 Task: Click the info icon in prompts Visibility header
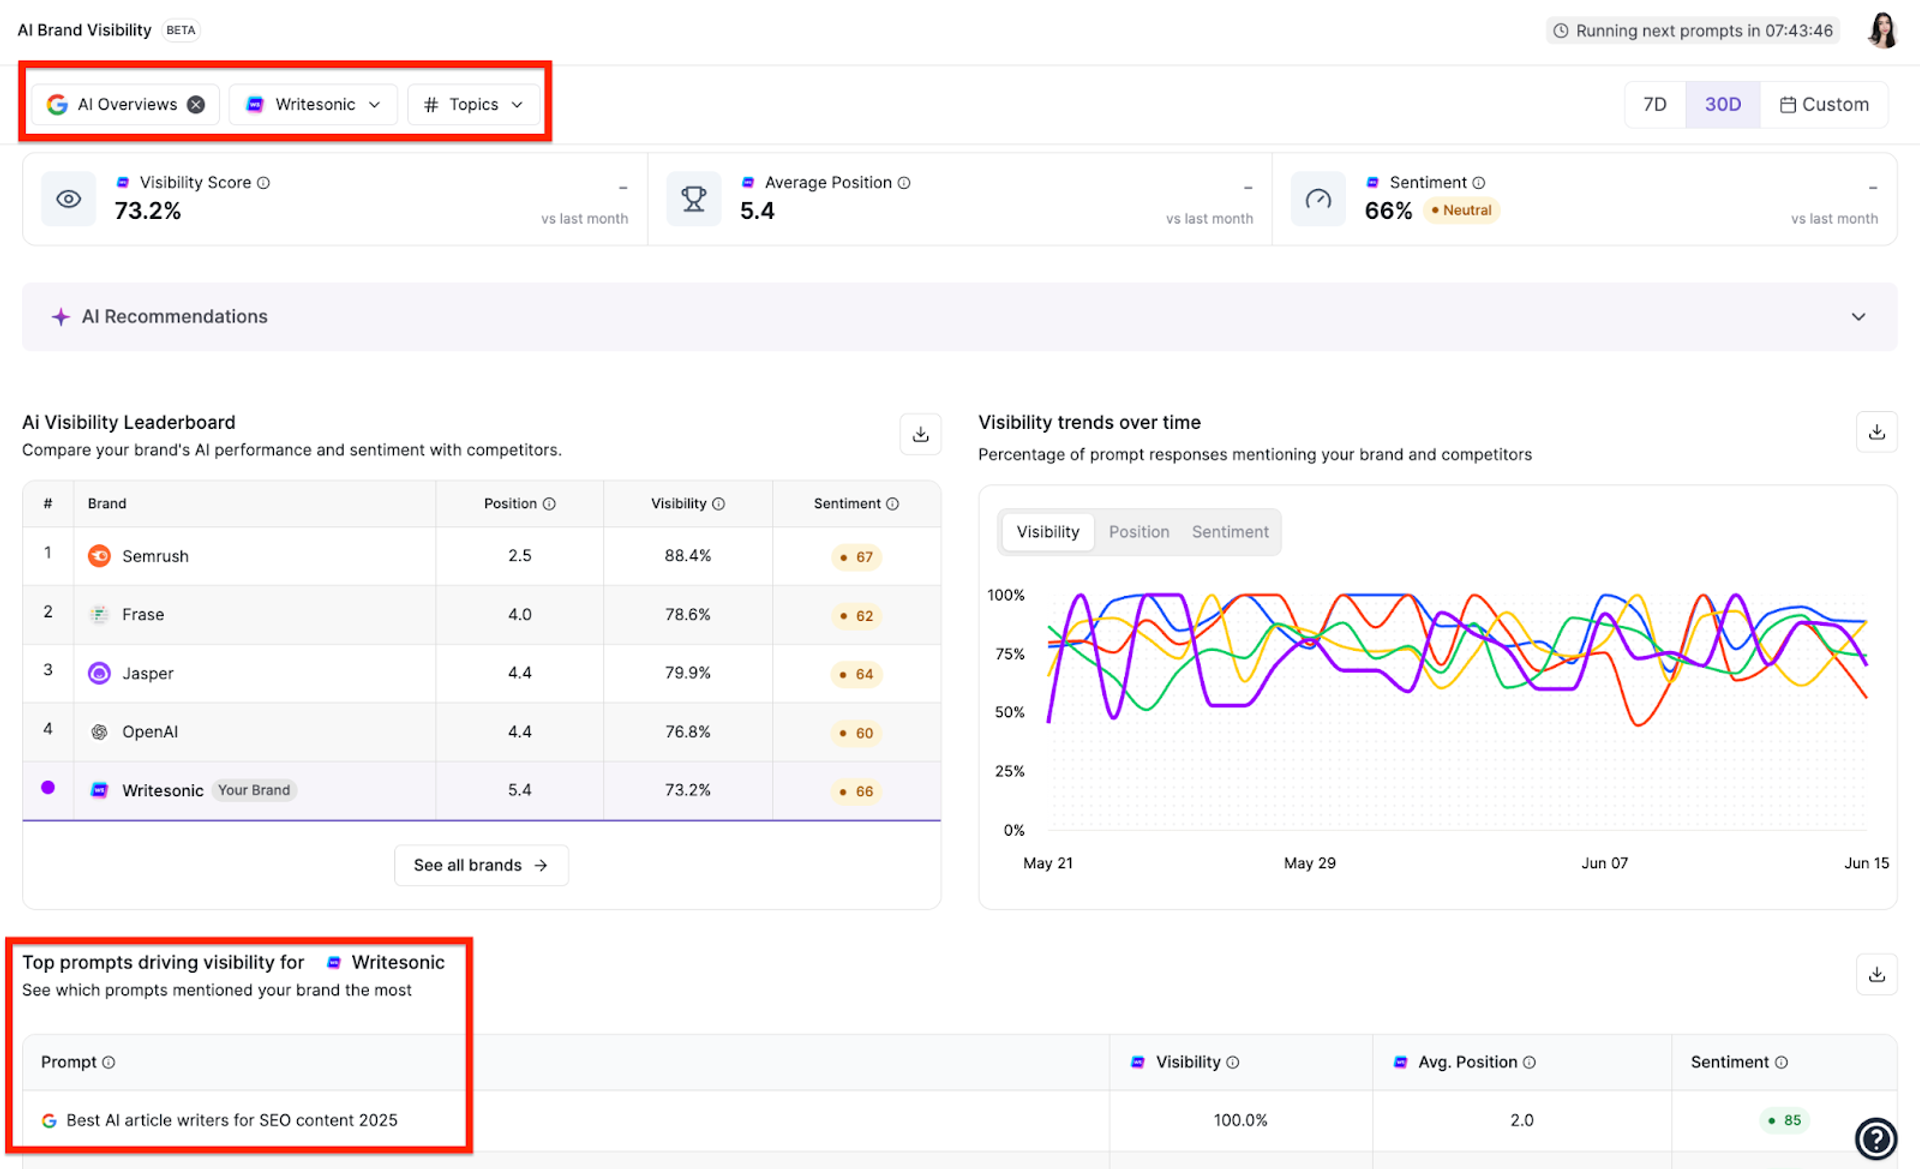point(1232,1062)
